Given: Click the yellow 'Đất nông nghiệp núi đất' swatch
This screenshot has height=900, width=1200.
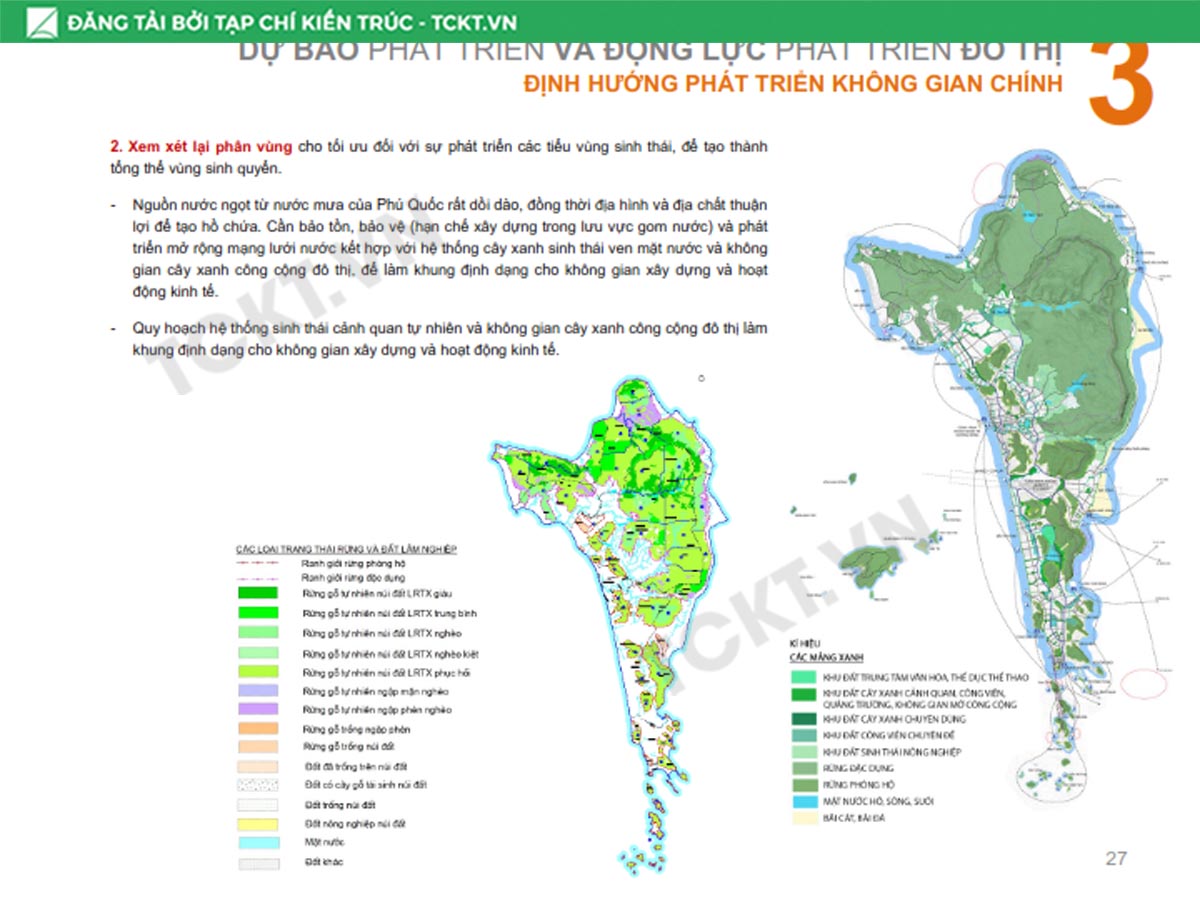Looking at the screenshot, I should pyautogui.click(x=258, y=824).
